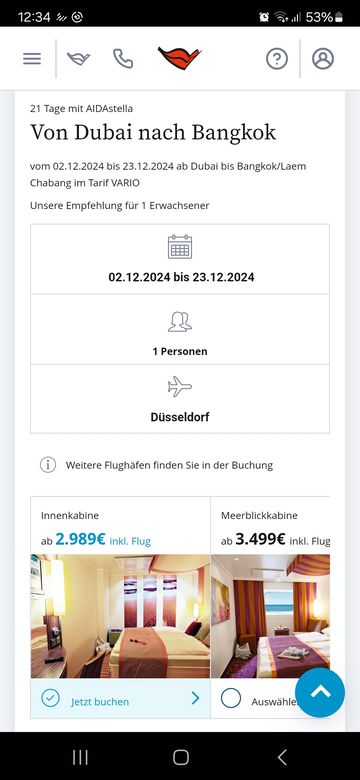This screenshot has height=780, width=360.
Task: Tap the airplane icon for departure airport
Action: [x=180, y=387]
